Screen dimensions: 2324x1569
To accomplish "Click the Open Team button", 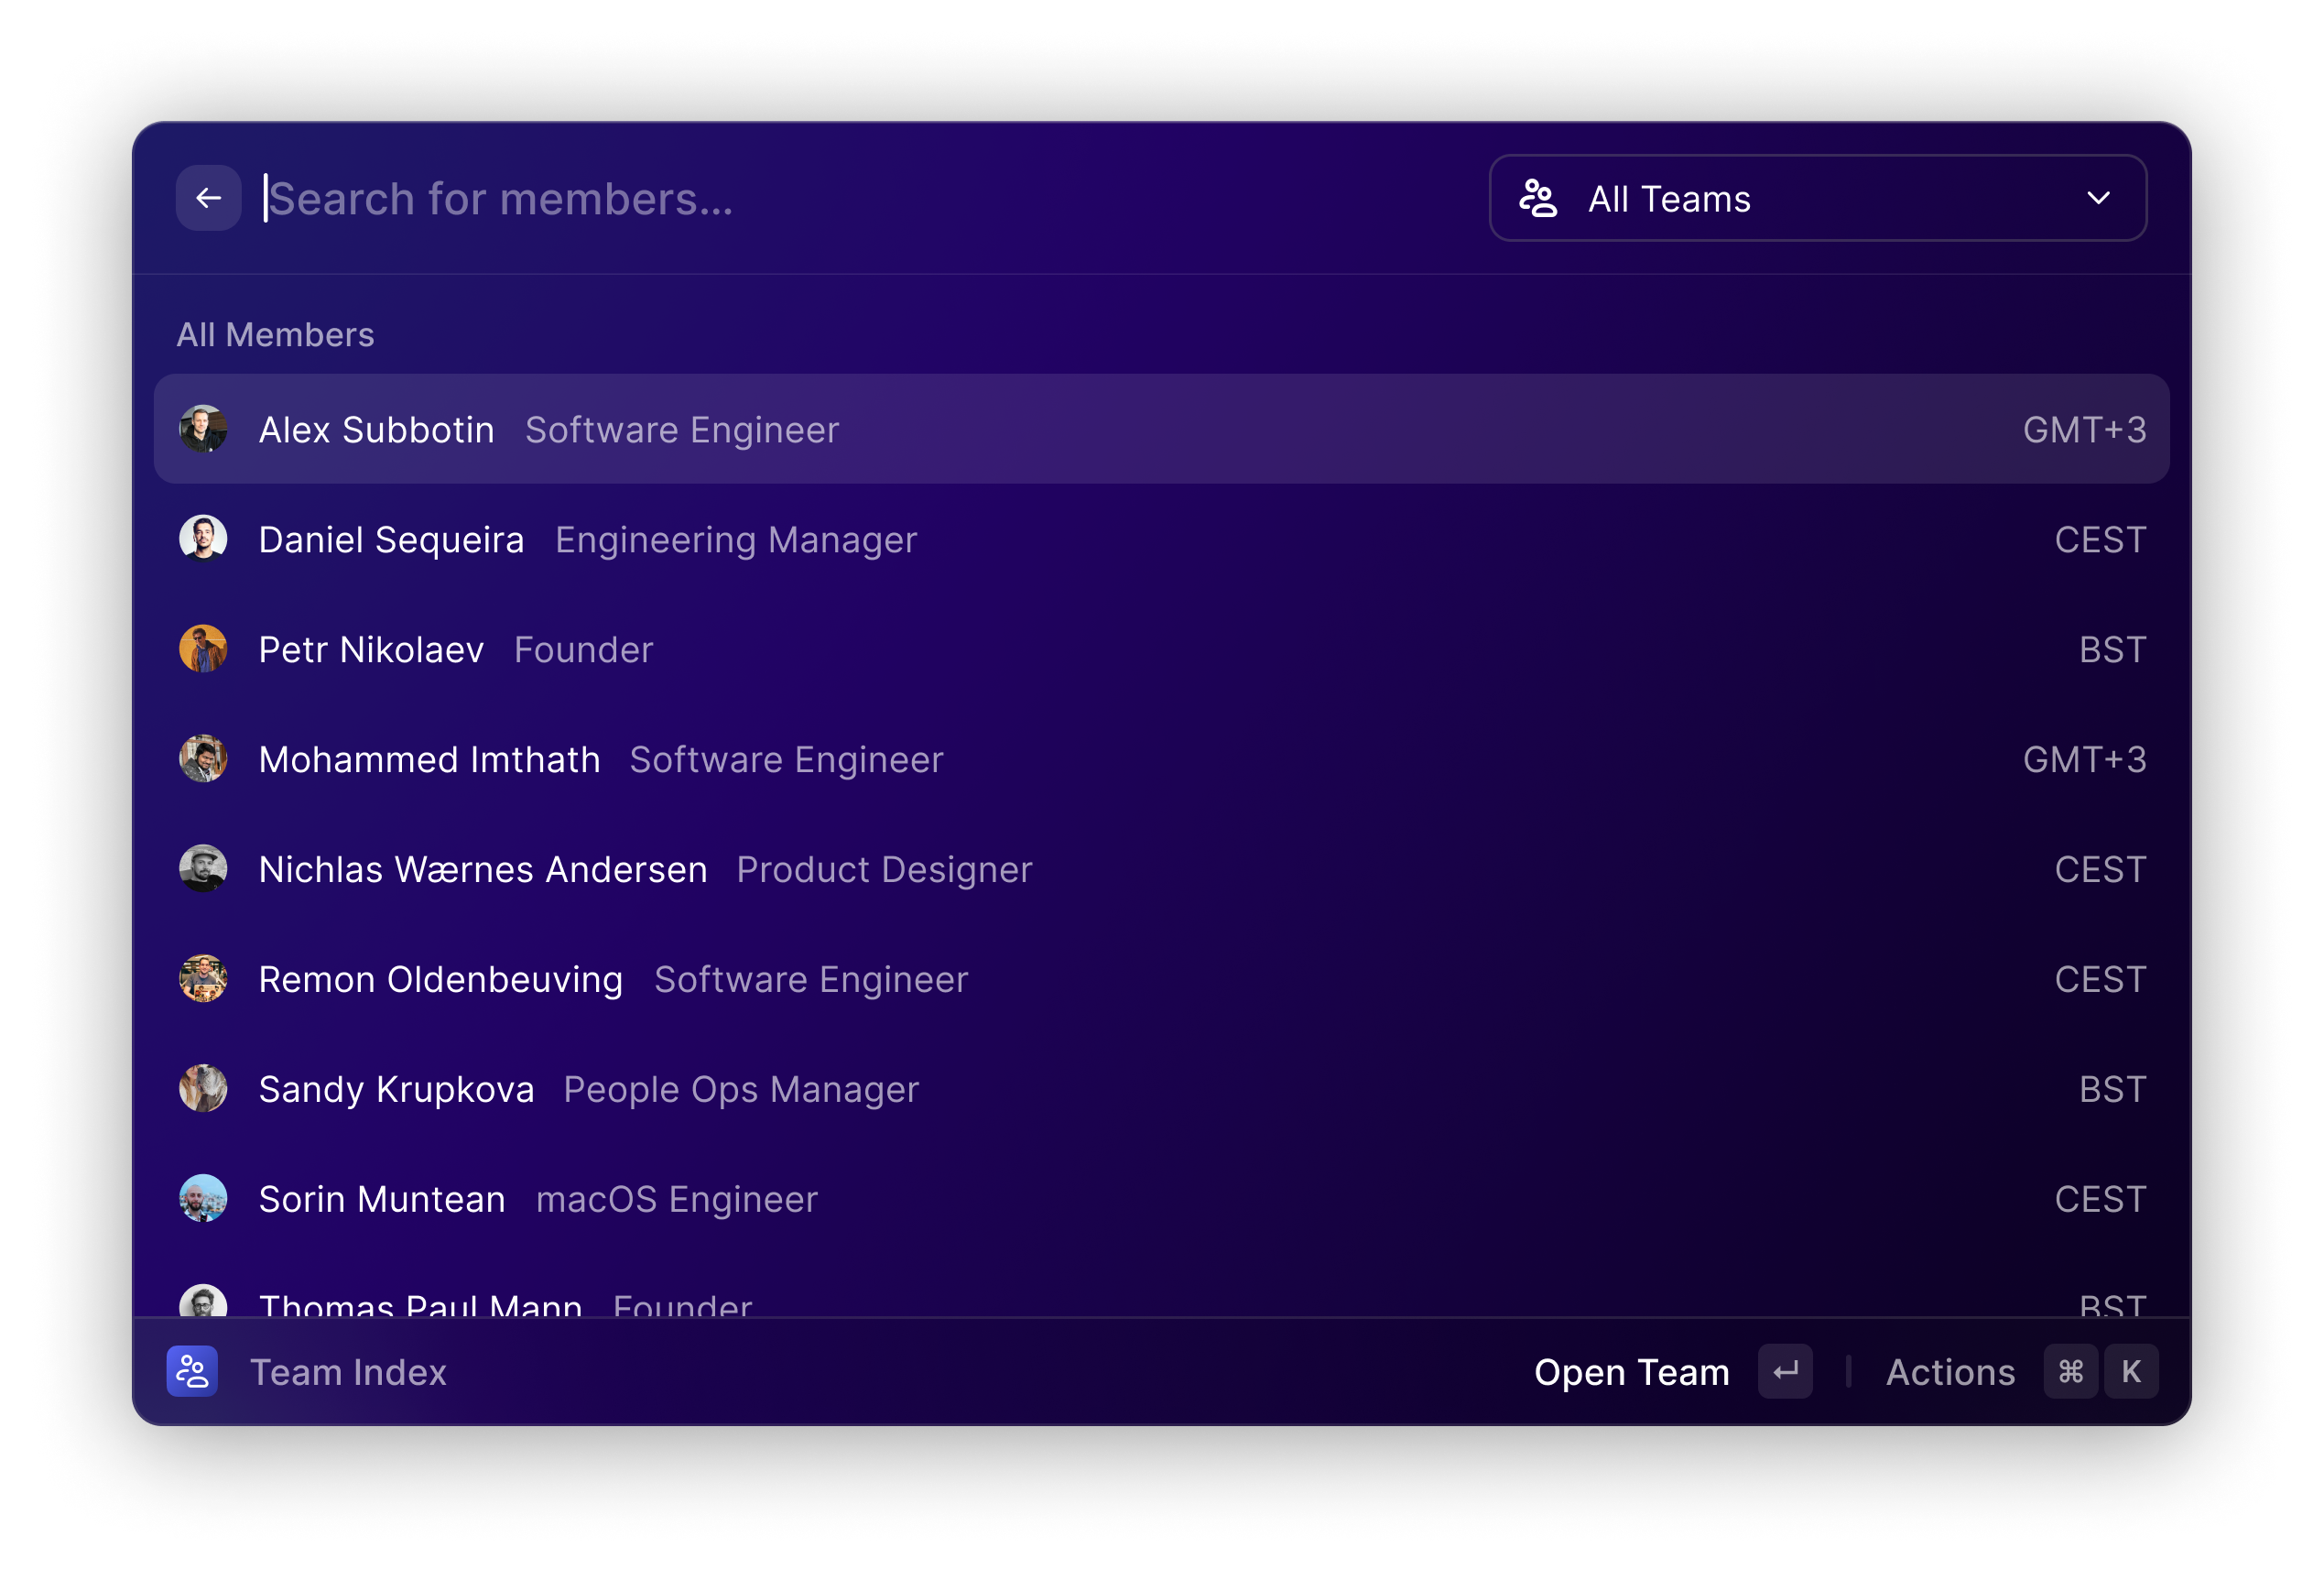I will point(1632,1371).
